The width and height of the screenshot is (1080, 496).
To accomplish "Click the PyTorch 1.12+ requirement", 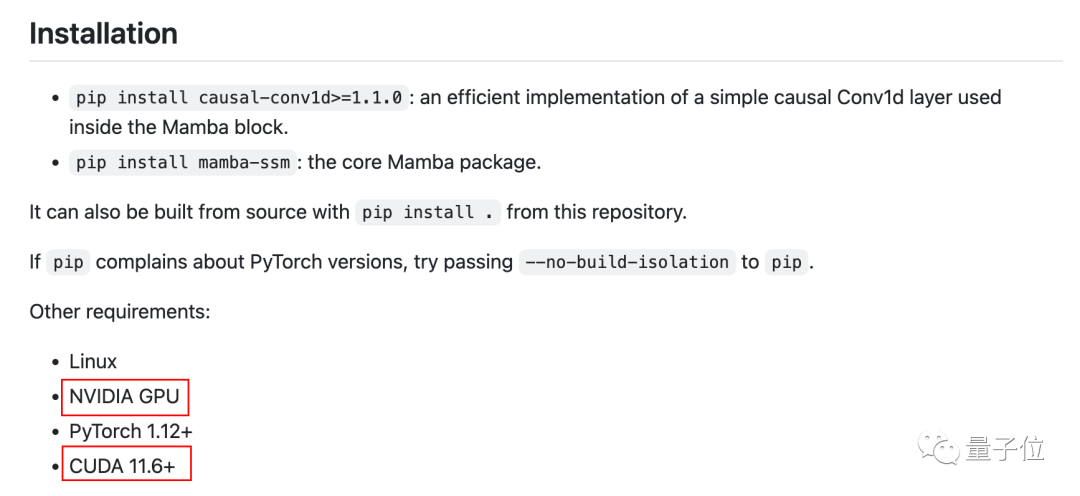I will point(131,432).
